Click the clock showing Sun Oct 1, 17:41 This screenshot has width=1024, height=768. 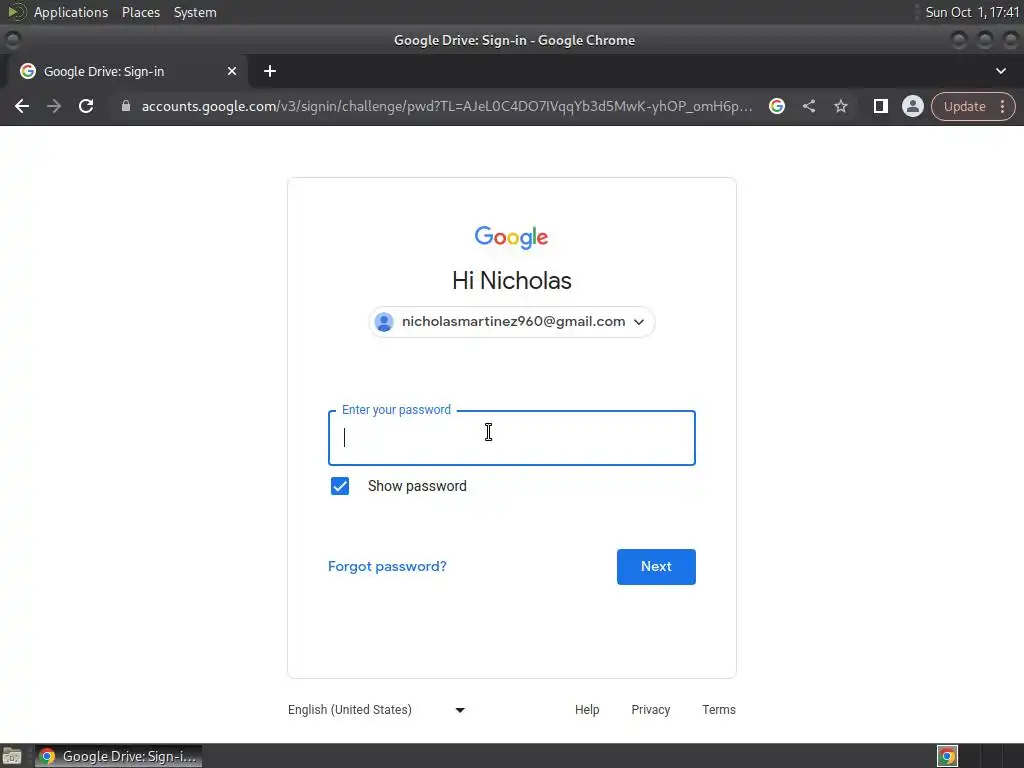(972, 12)
